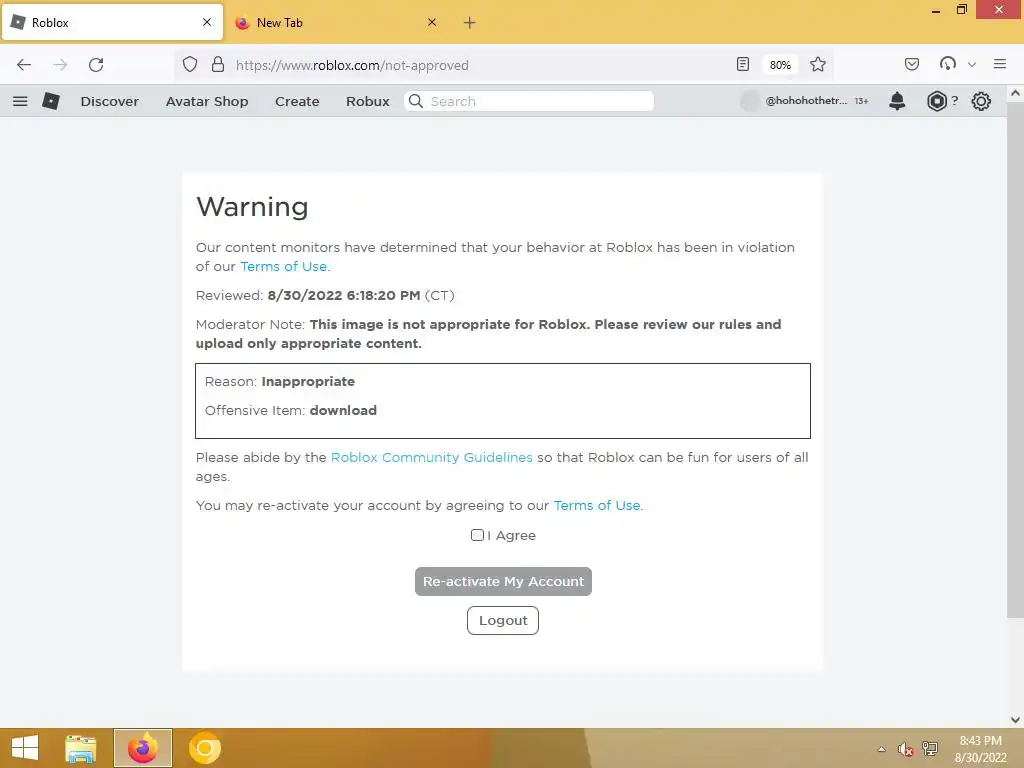
Task: Switch to the New Tab tab
Action: click(334, 22)
